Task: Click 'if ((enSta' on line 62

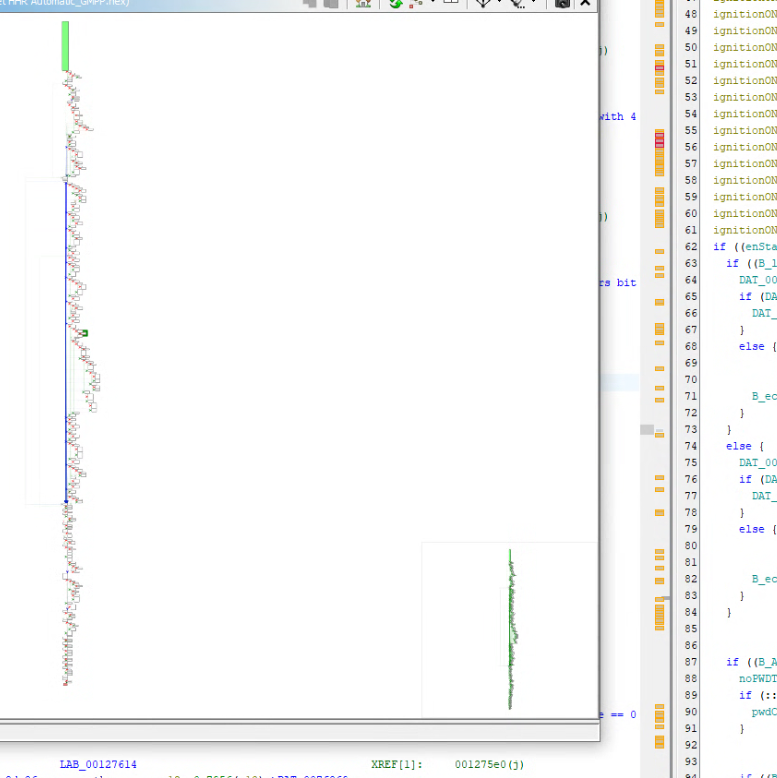Action: (745, 247)
